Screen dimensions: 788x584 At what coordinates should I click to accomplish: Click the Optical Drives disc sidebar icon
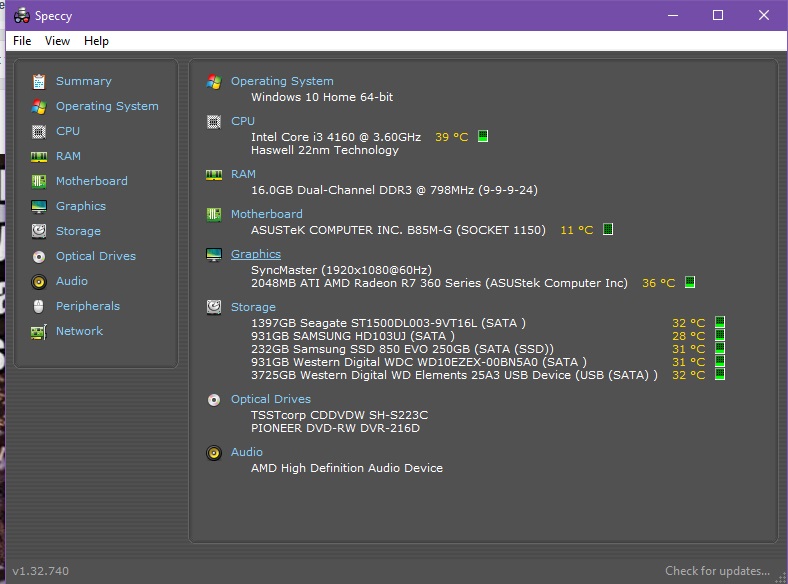click(39, 257)
